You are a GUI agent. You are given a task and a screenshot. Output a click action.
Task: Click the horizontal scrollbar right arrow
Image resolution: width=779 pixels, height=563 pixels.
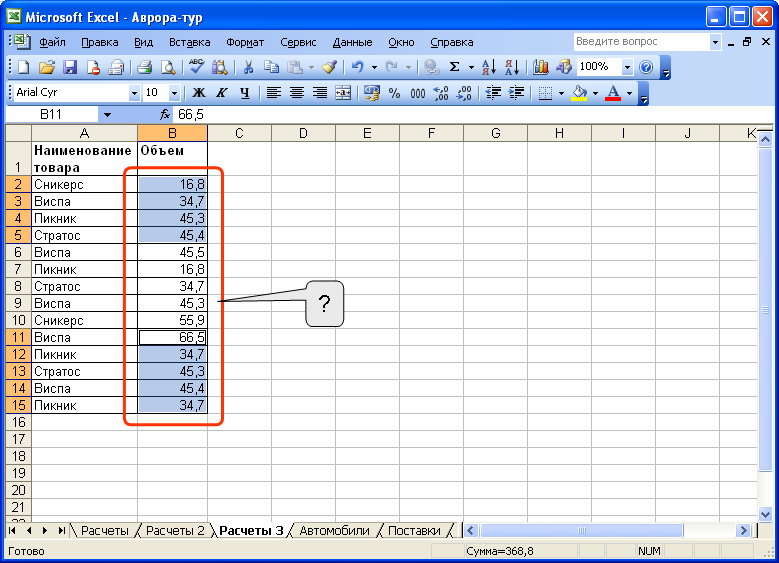[743, 531]
